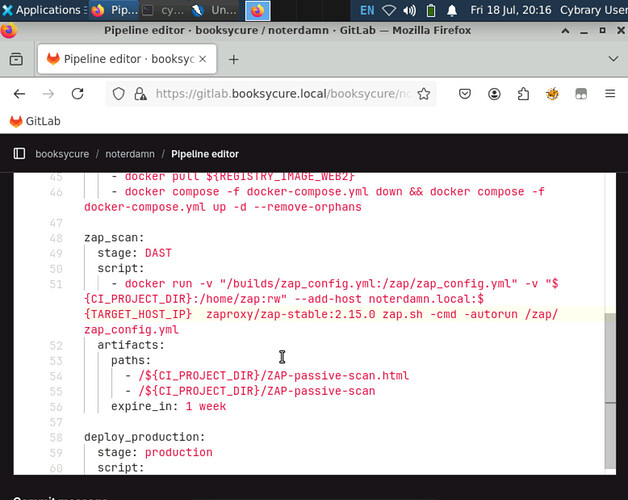Go back using the browser back arrow
Screen dimensions: 628x500
pyautogui.click(x=19, y=94)
